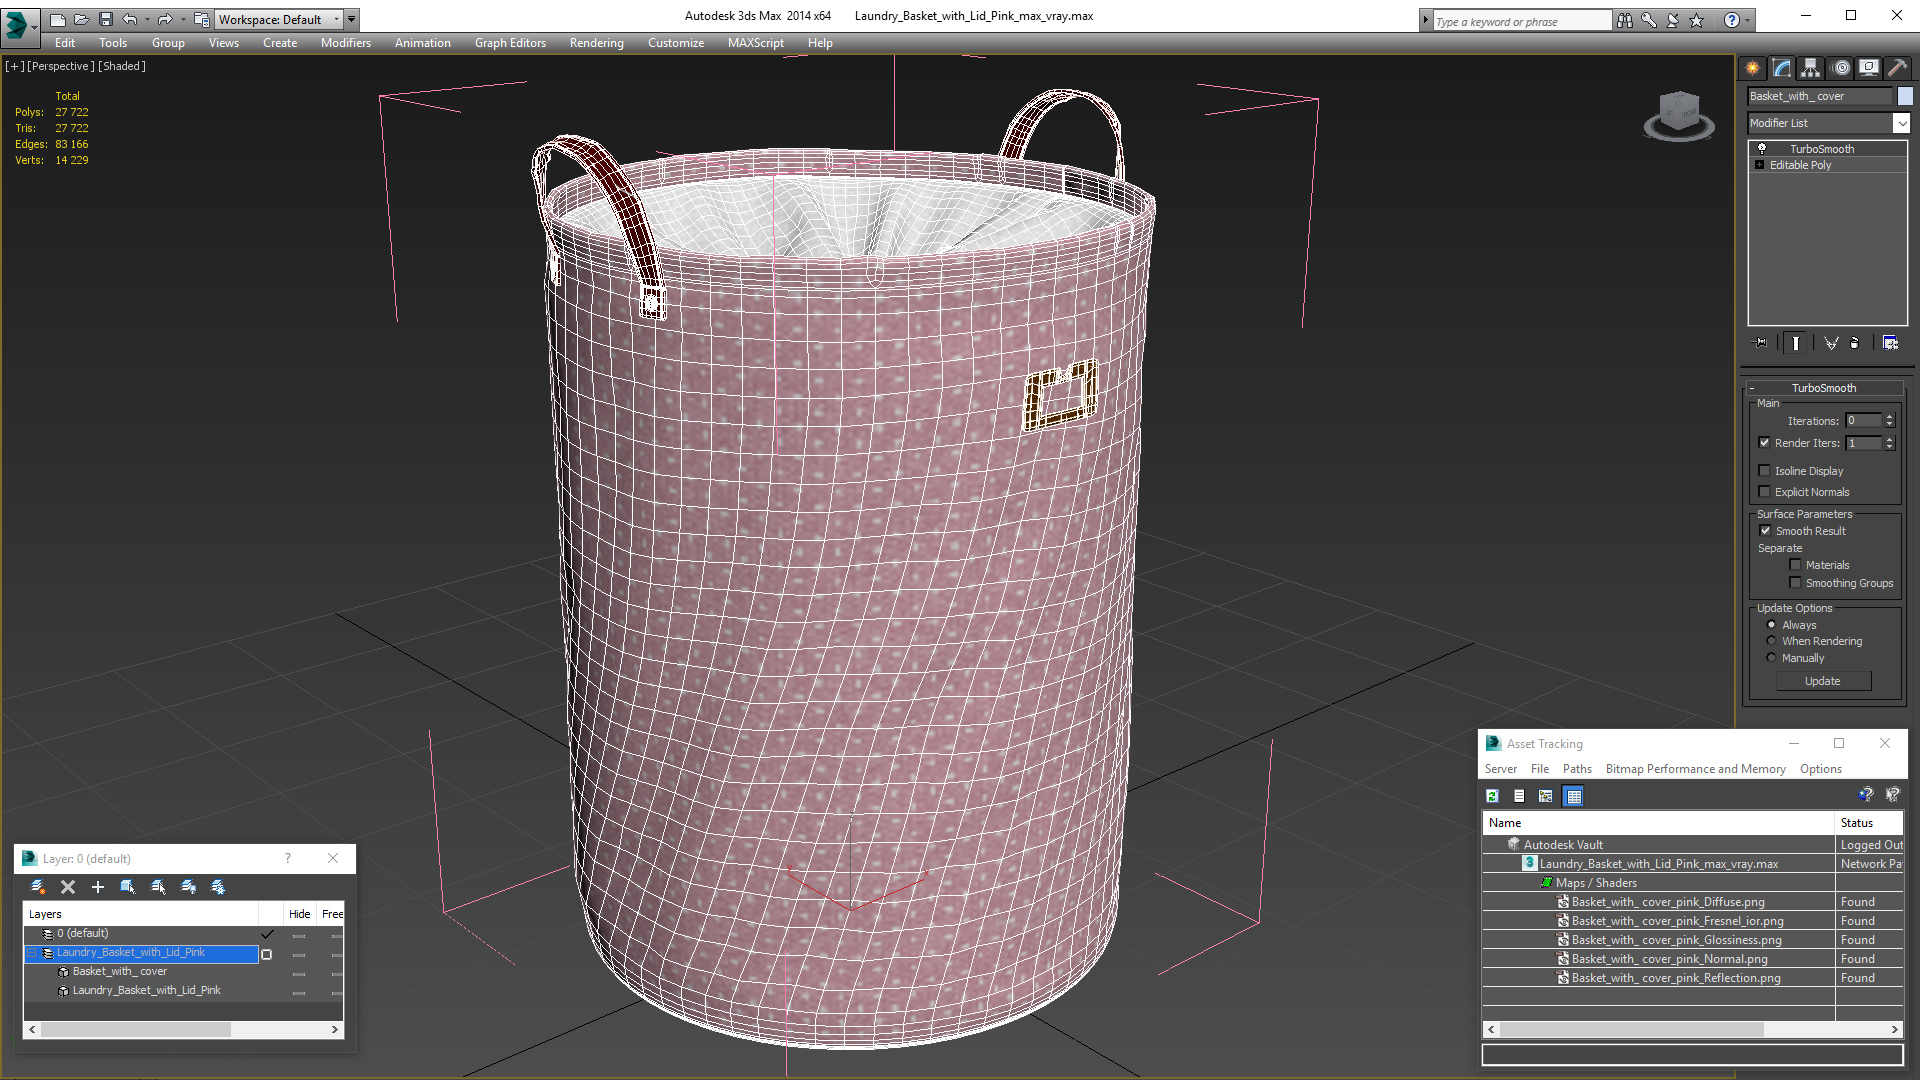The height and width of the screenshot is (1080, 1920).
Task: Select Always update option
Action: point(1771,625)
